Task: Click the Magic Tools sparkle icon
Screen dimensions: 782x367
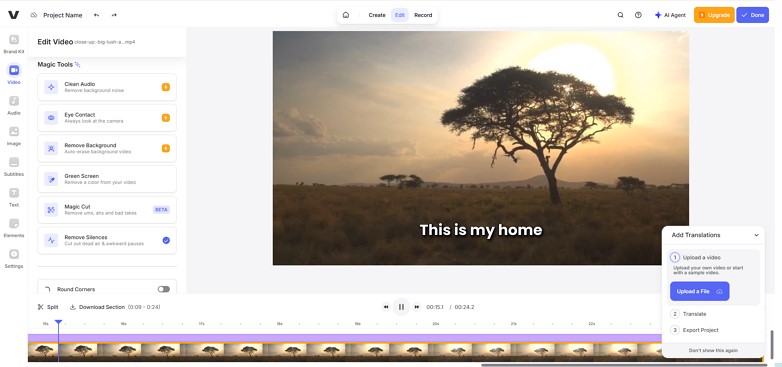Action: pyautogui.click(x=77, y=64)
